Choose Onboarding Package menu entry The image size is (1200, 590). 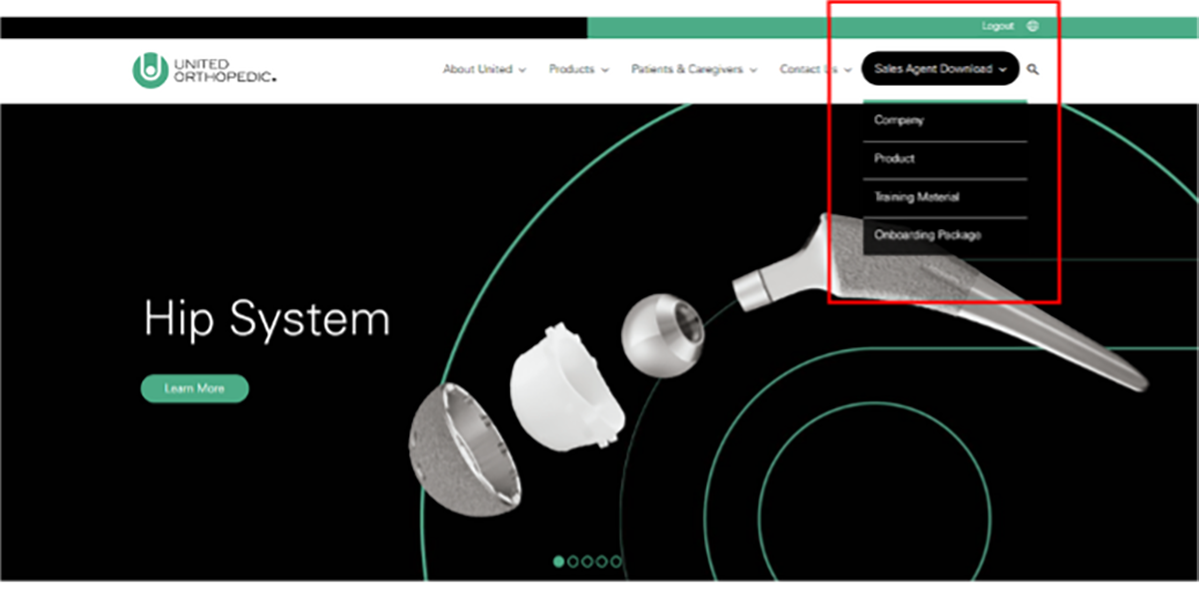(x=945, y=236)
